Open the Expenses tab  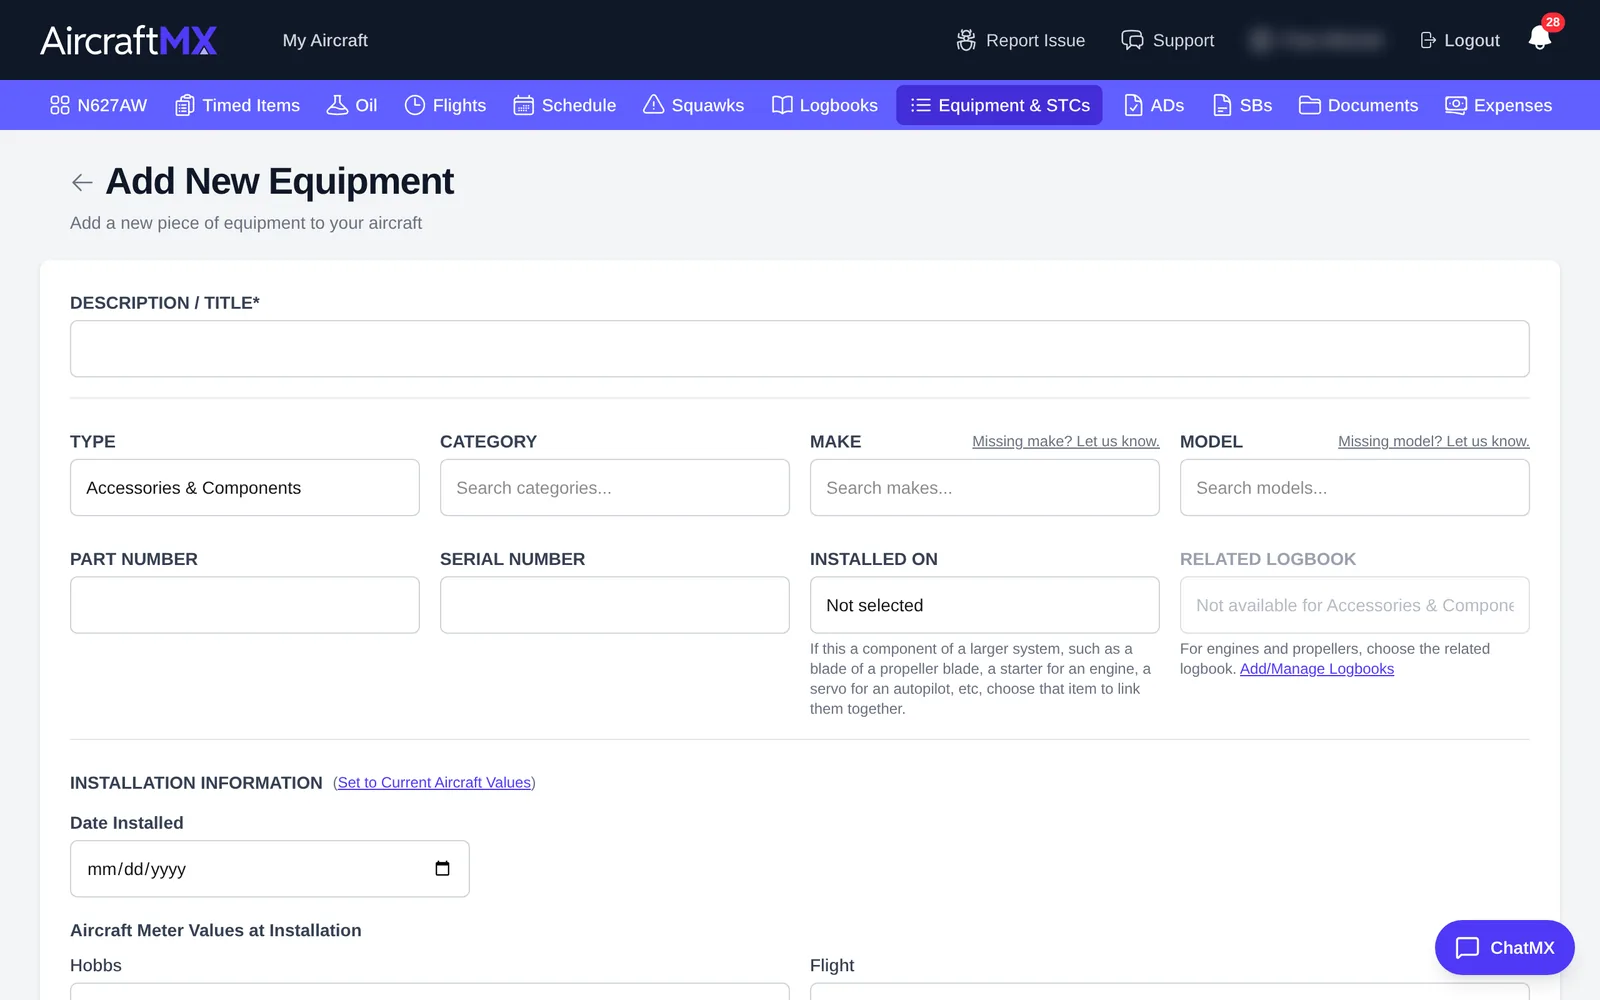(1499, 105)
